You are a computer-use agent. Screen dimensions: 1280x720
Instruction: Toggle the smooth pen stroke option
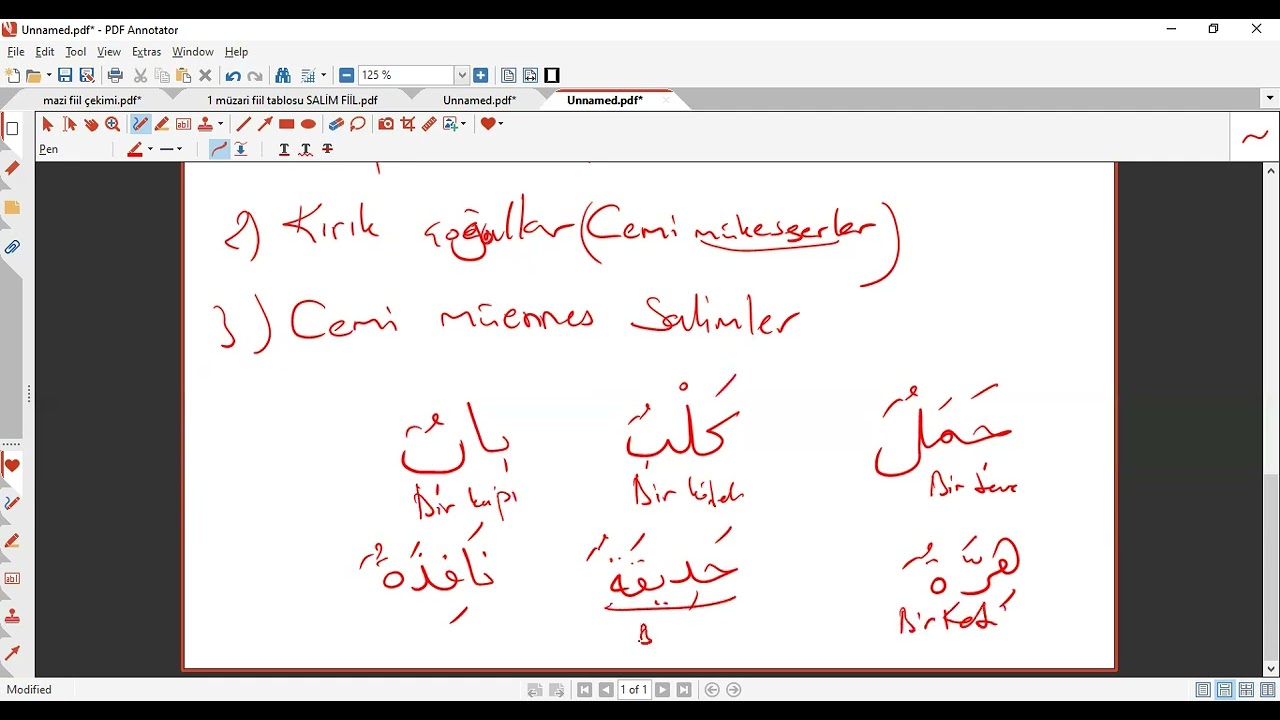tap(219, 149)
